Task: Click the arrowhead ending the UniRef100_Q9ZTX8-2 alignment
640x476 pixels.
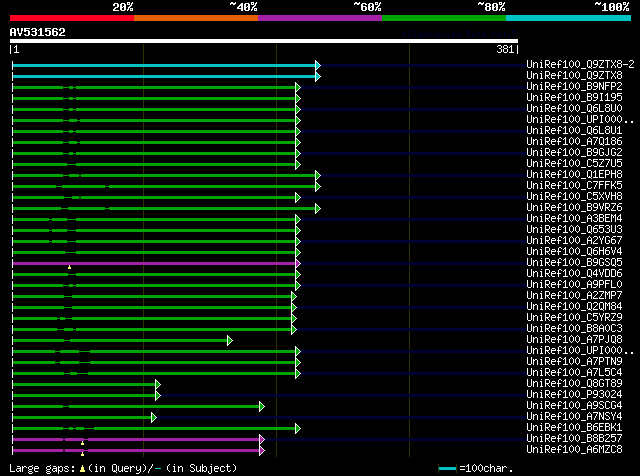Action: coord(318,65)
